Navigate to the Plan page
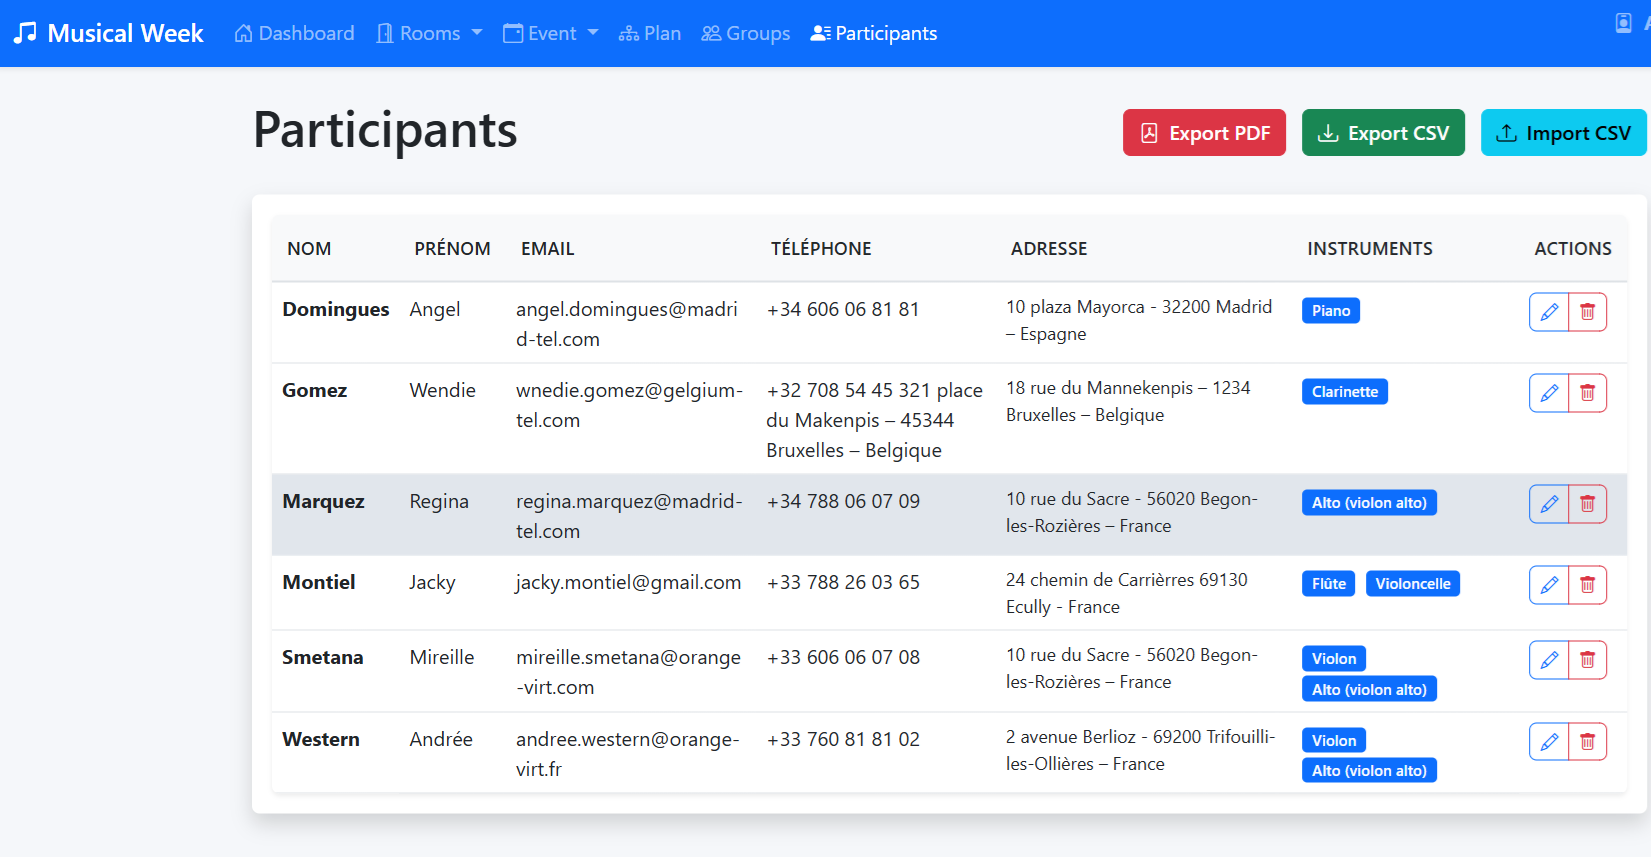1651x857 pixels. pyautogui.click(x=650, y=33)
